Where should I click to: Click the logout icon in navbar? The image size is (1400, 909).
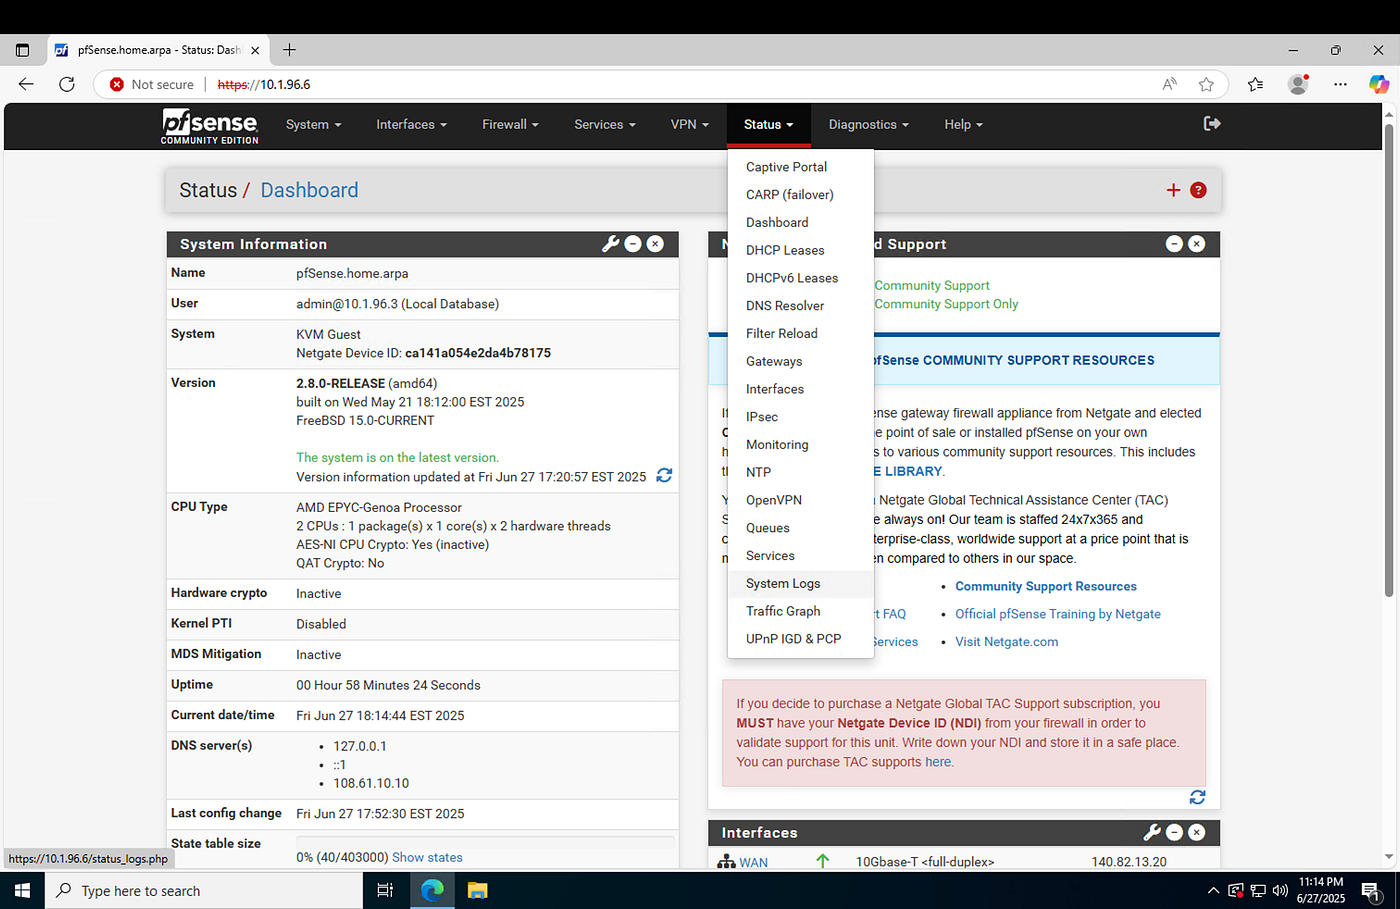pos(1212,123)
